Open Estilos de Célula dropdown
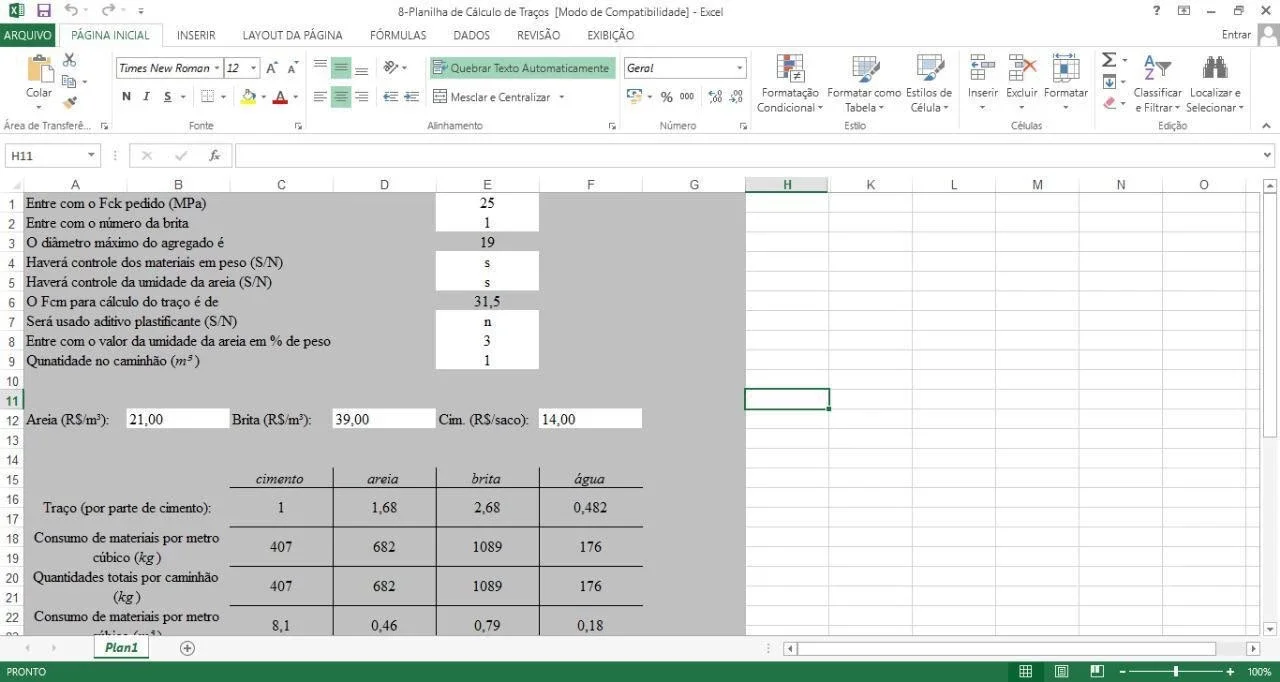This screenshot has width=1280, height=682. click(x=929, y=84)
